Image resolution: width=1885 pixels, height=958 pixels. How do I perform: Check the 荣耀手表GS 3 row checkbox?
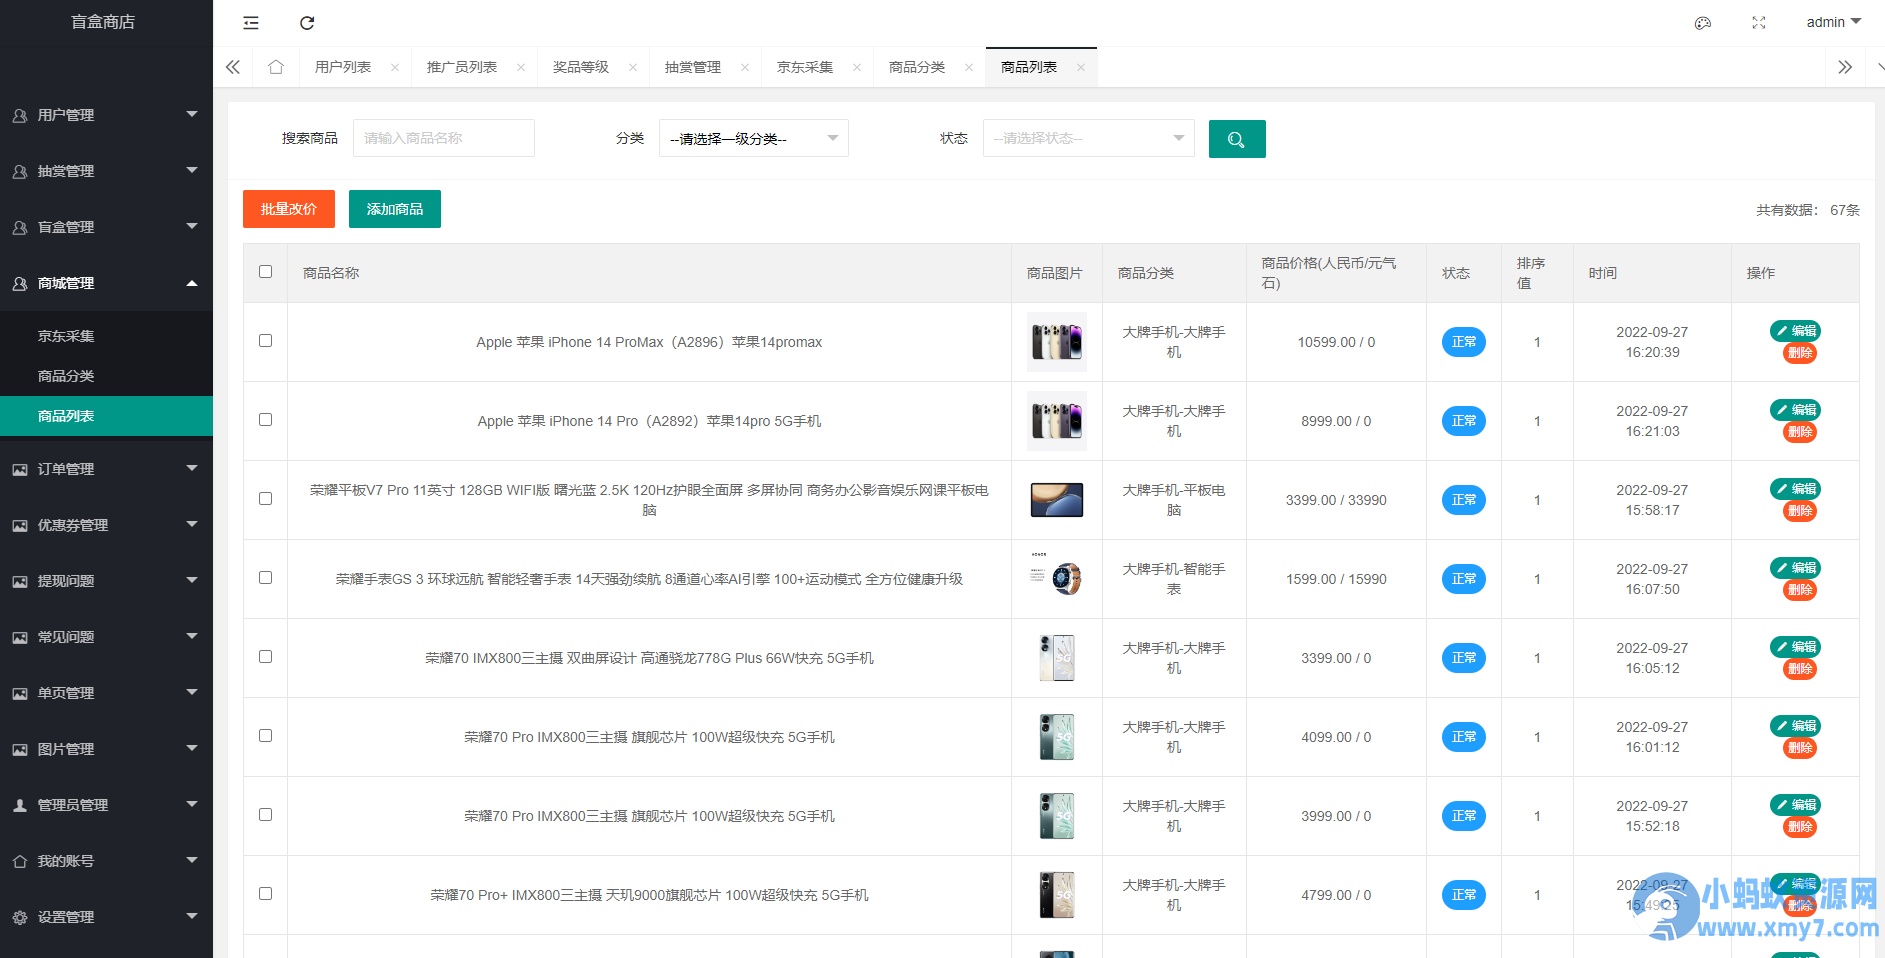click(265, 578)
